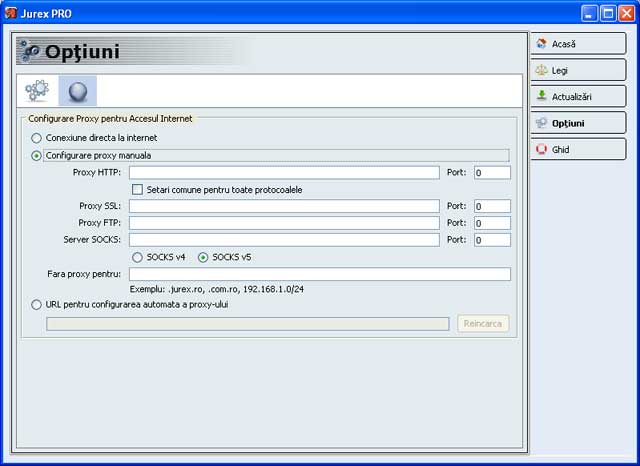Focus the Proxy HTTP address field
This screenshot has height=466, width=640.
(284, 173)
